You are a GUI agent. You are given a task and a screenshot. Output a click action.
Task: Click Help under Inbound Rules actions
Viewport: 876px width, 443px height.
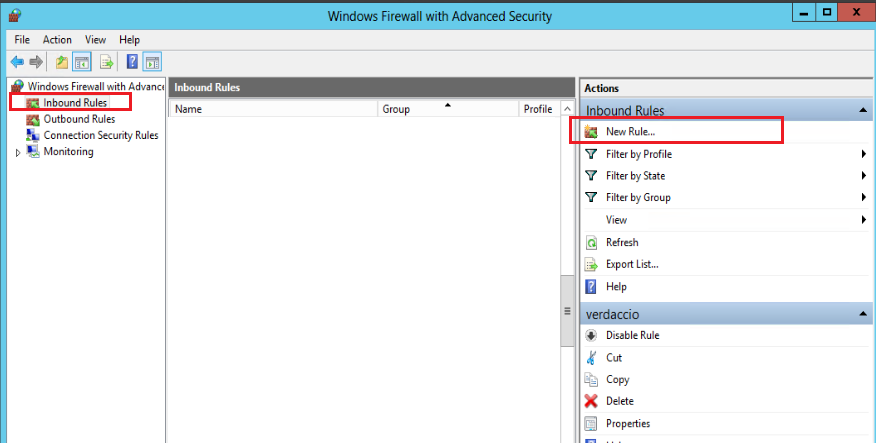[x=616, y=287]
